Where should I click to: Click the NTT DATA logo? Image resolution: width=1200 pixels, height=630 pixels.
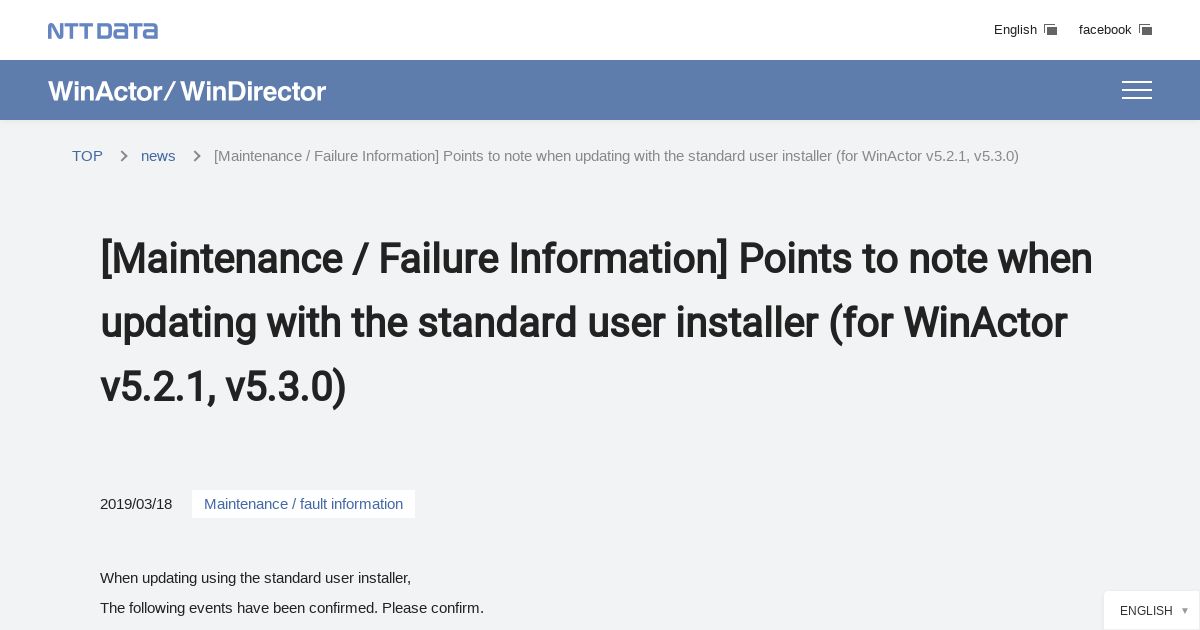[103, 31]
